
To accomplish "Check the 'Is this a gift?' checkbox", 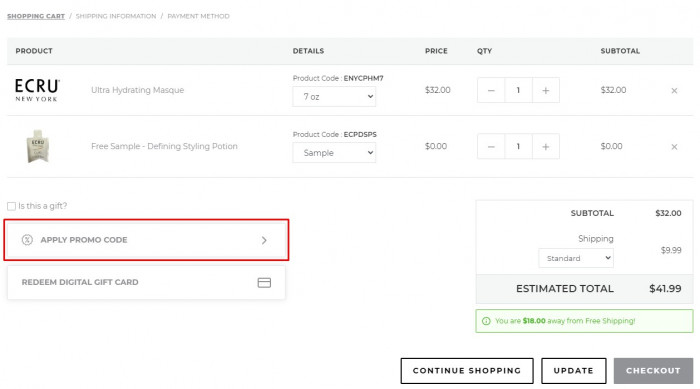I will click(12, 206).
